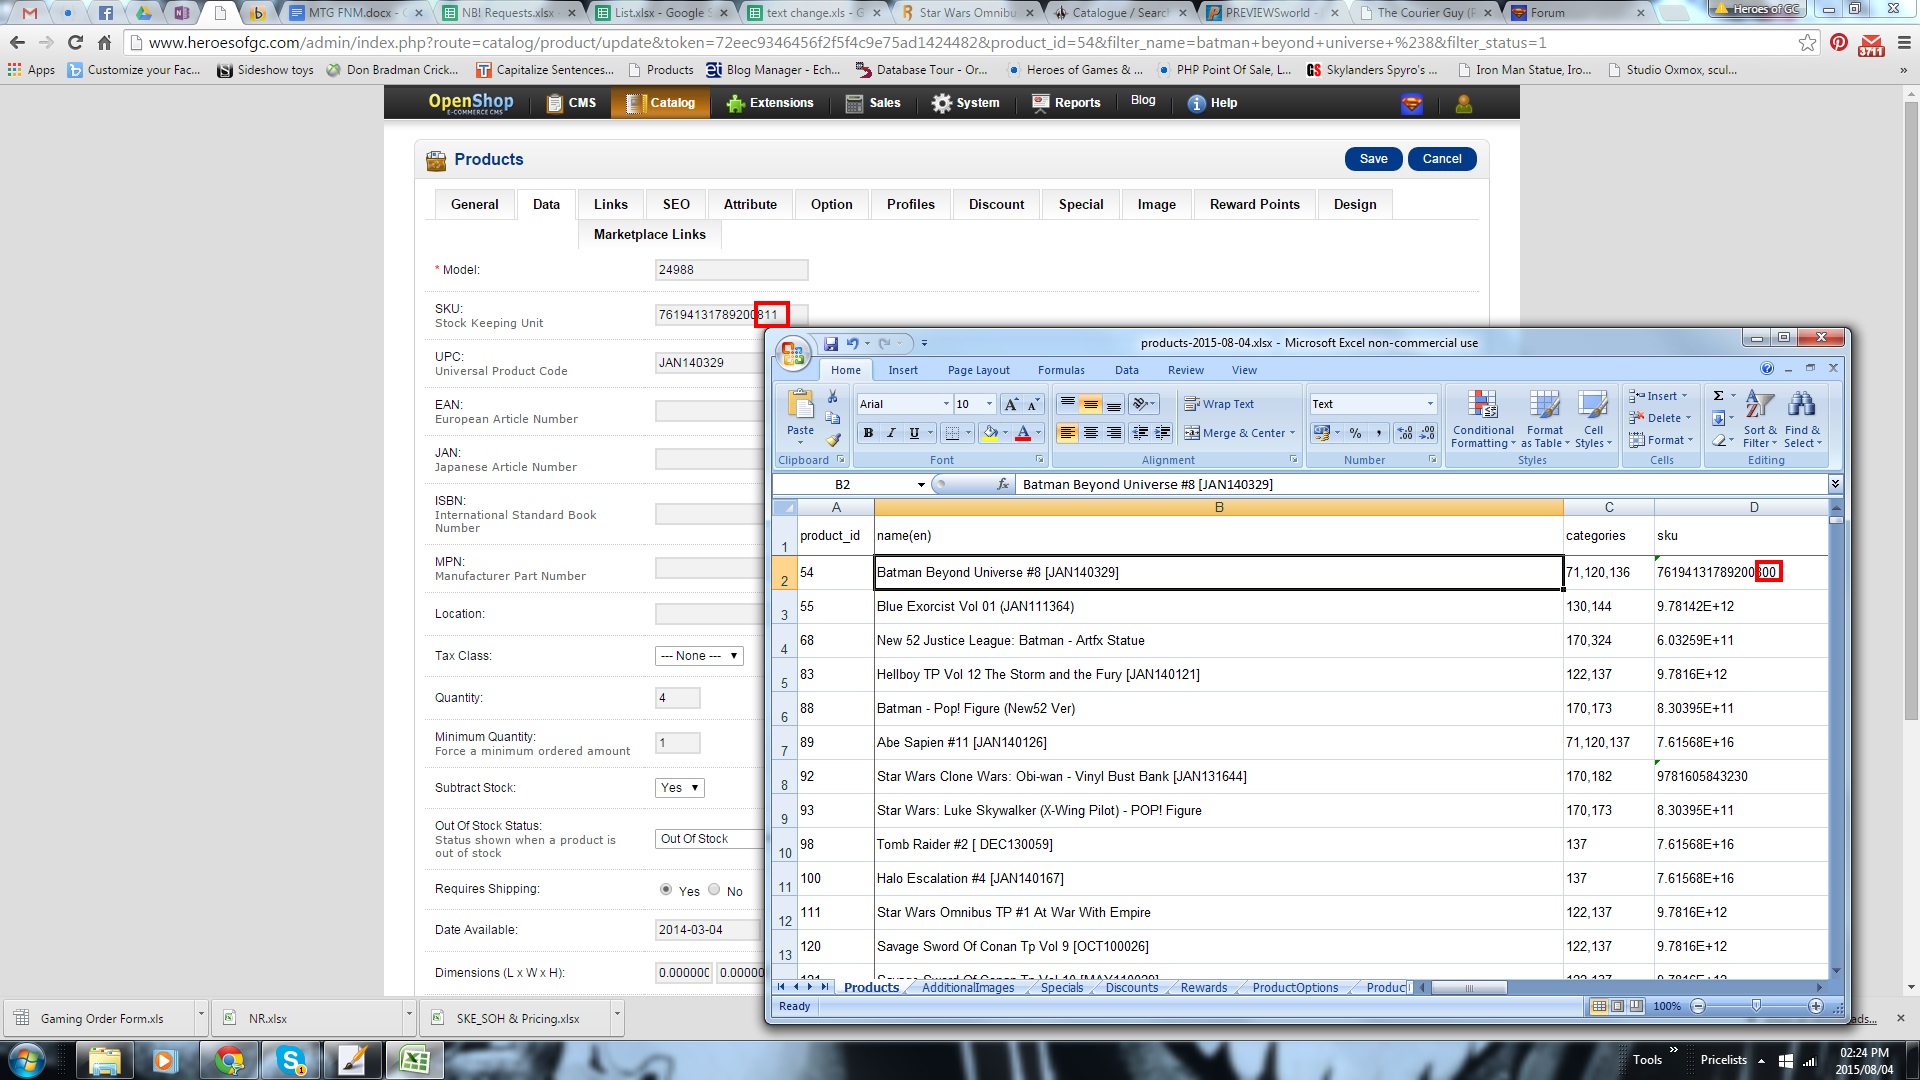The width and height of the screenshot is (1920, 1080).
Task: Open the Excel Page Layout tab
Action: point(978,370)
